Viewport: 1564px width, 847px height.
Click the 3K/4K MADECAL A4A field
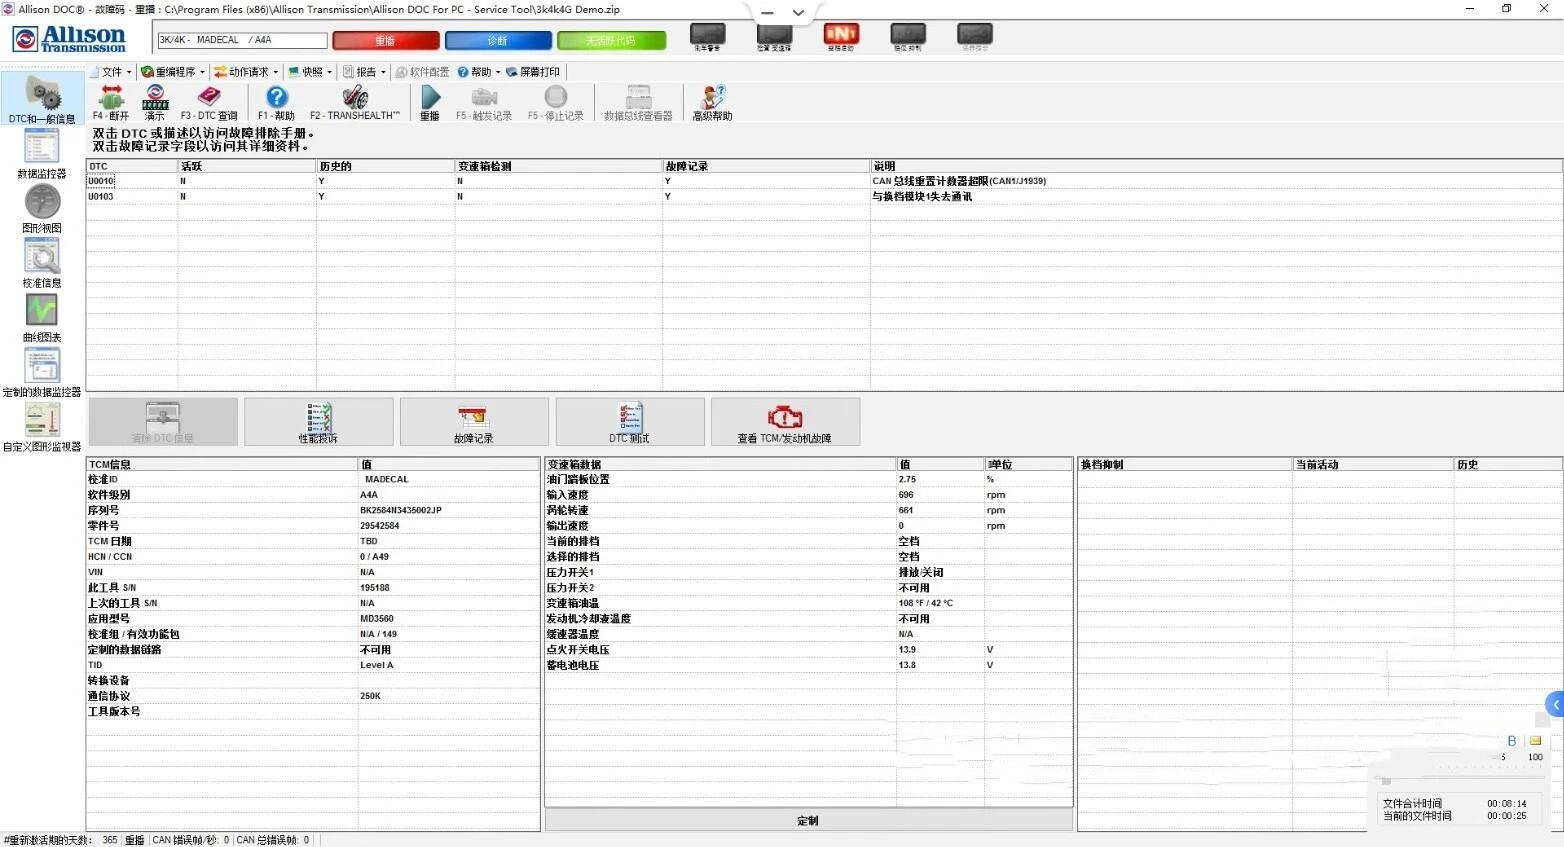tap(242, 40)
